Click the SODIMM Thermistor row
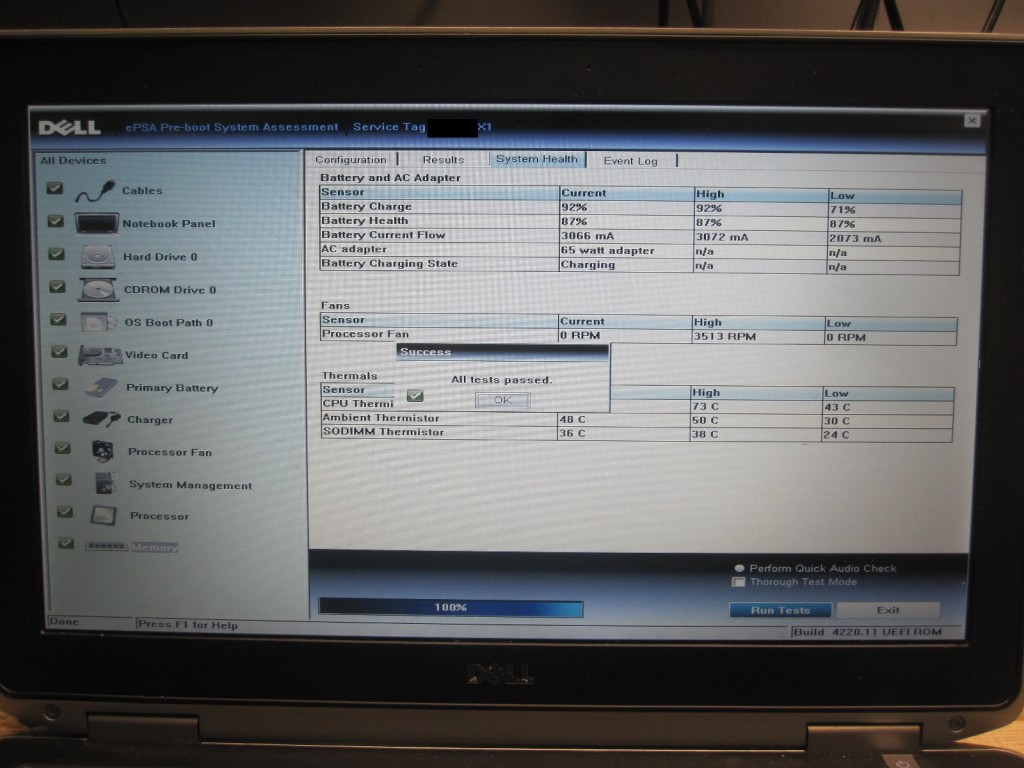The height and width of the screenshot is (768, 1024). (x=637, y=434)
